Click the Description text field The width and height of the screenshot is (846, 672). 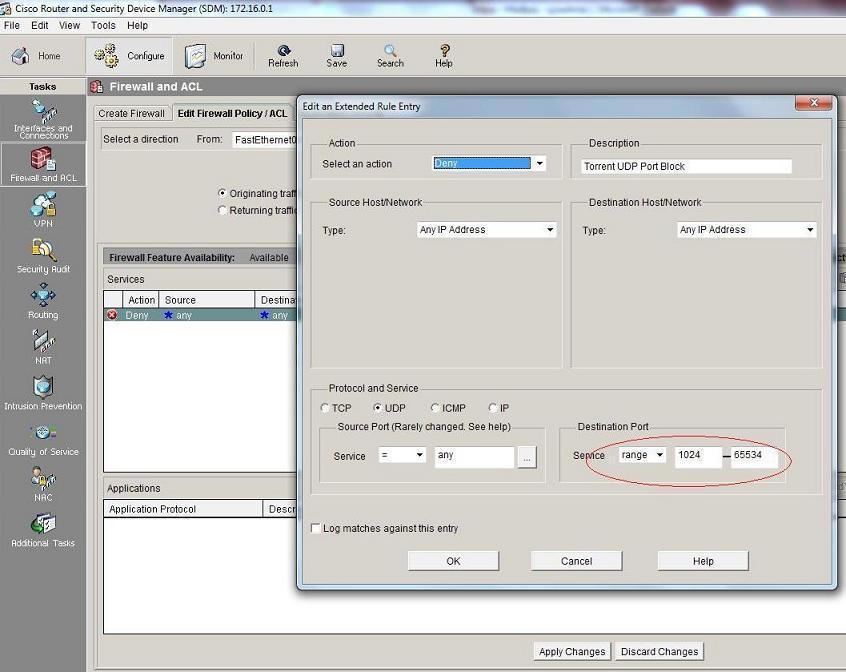(x=686, y=166)
